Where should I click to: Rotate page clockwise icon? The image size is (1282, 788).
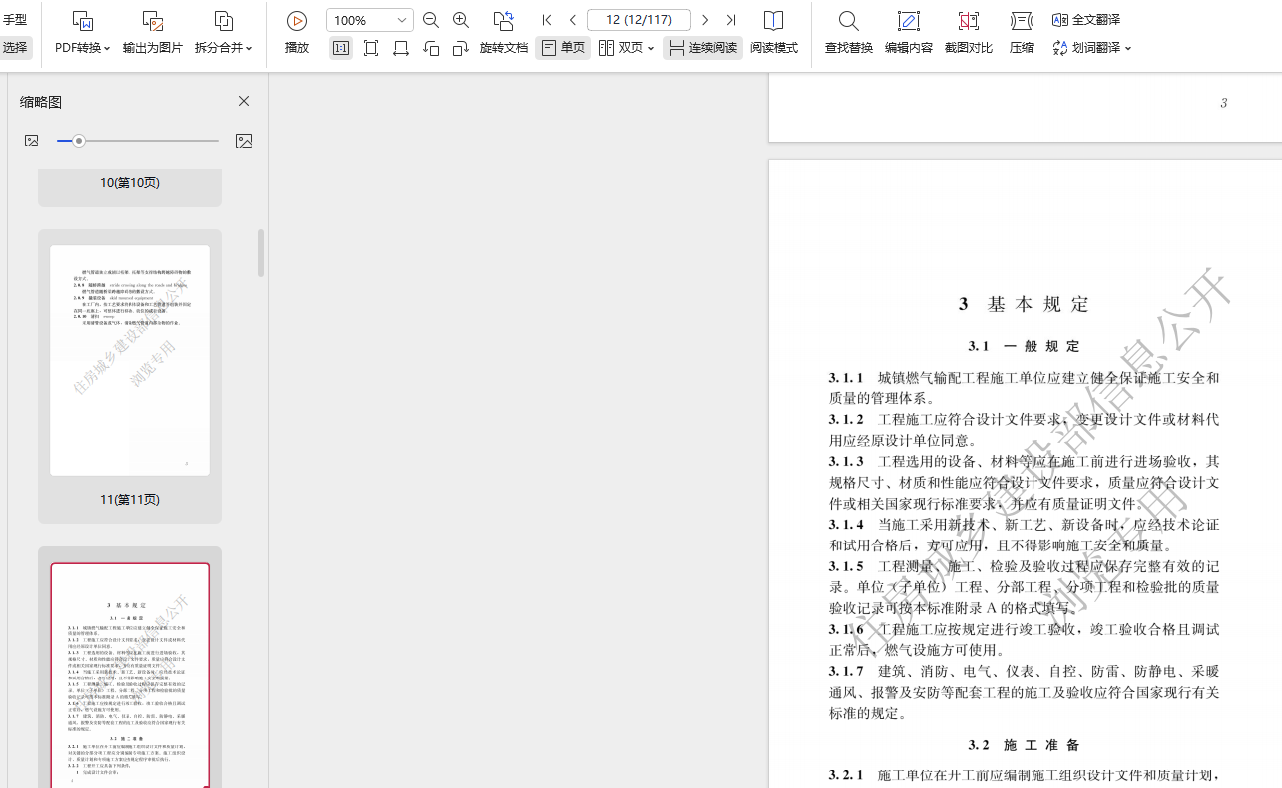(461, 48)
